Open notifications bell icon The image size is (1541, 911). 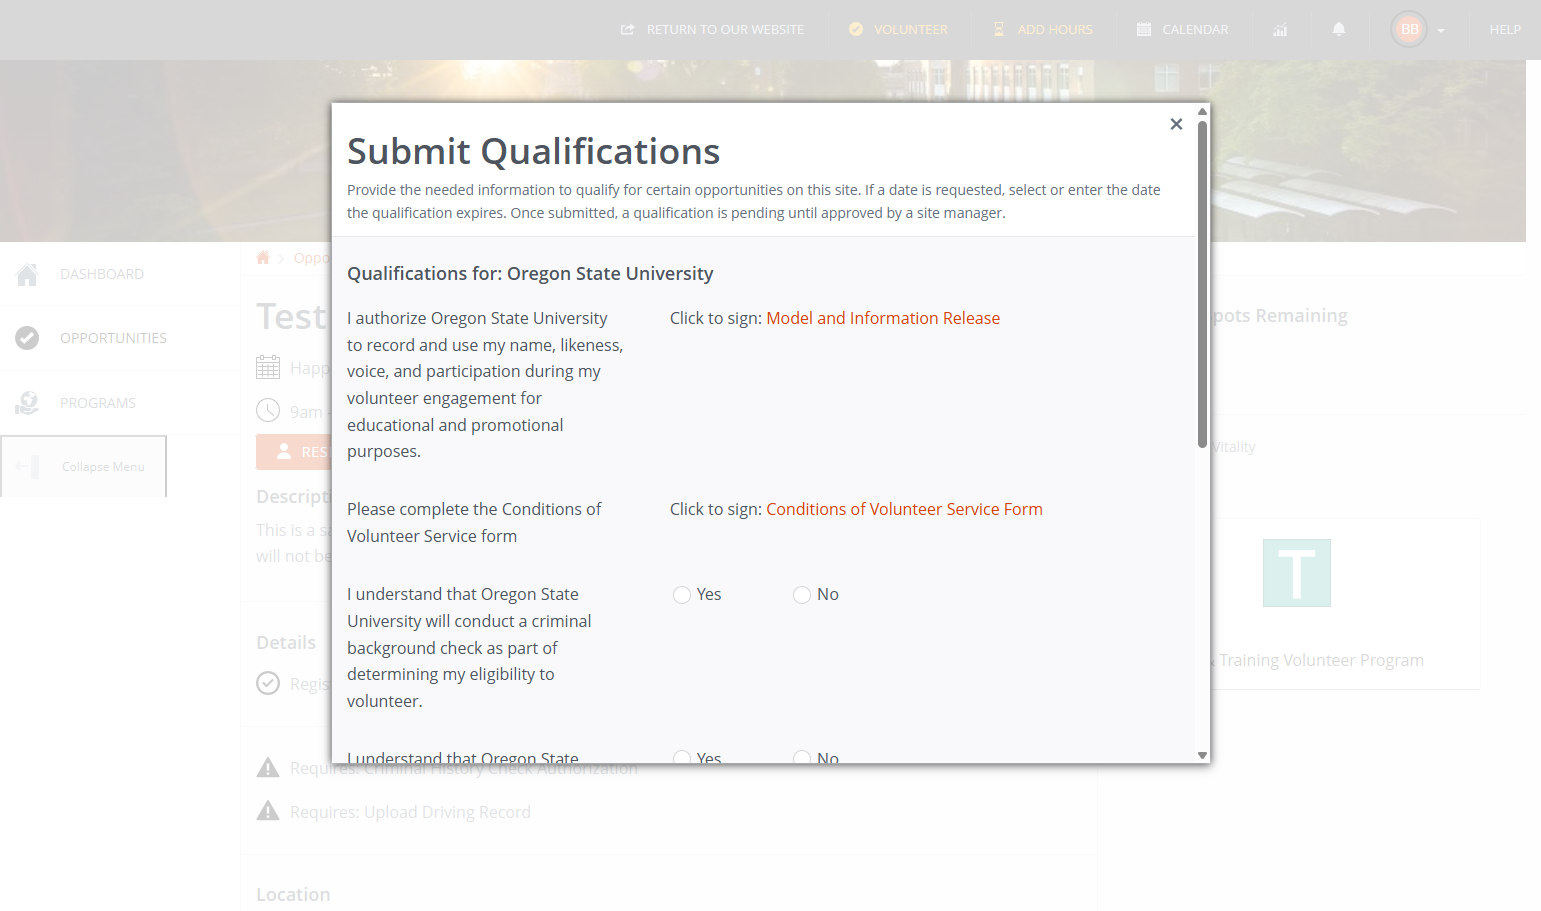[x=1339, y=29]
